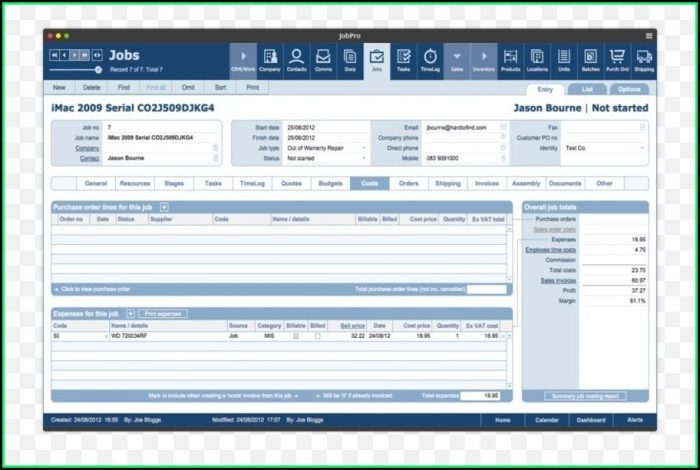Screen dimensions: 700x470
Task: Go Home from the footer bar
Action: (503, 420)
